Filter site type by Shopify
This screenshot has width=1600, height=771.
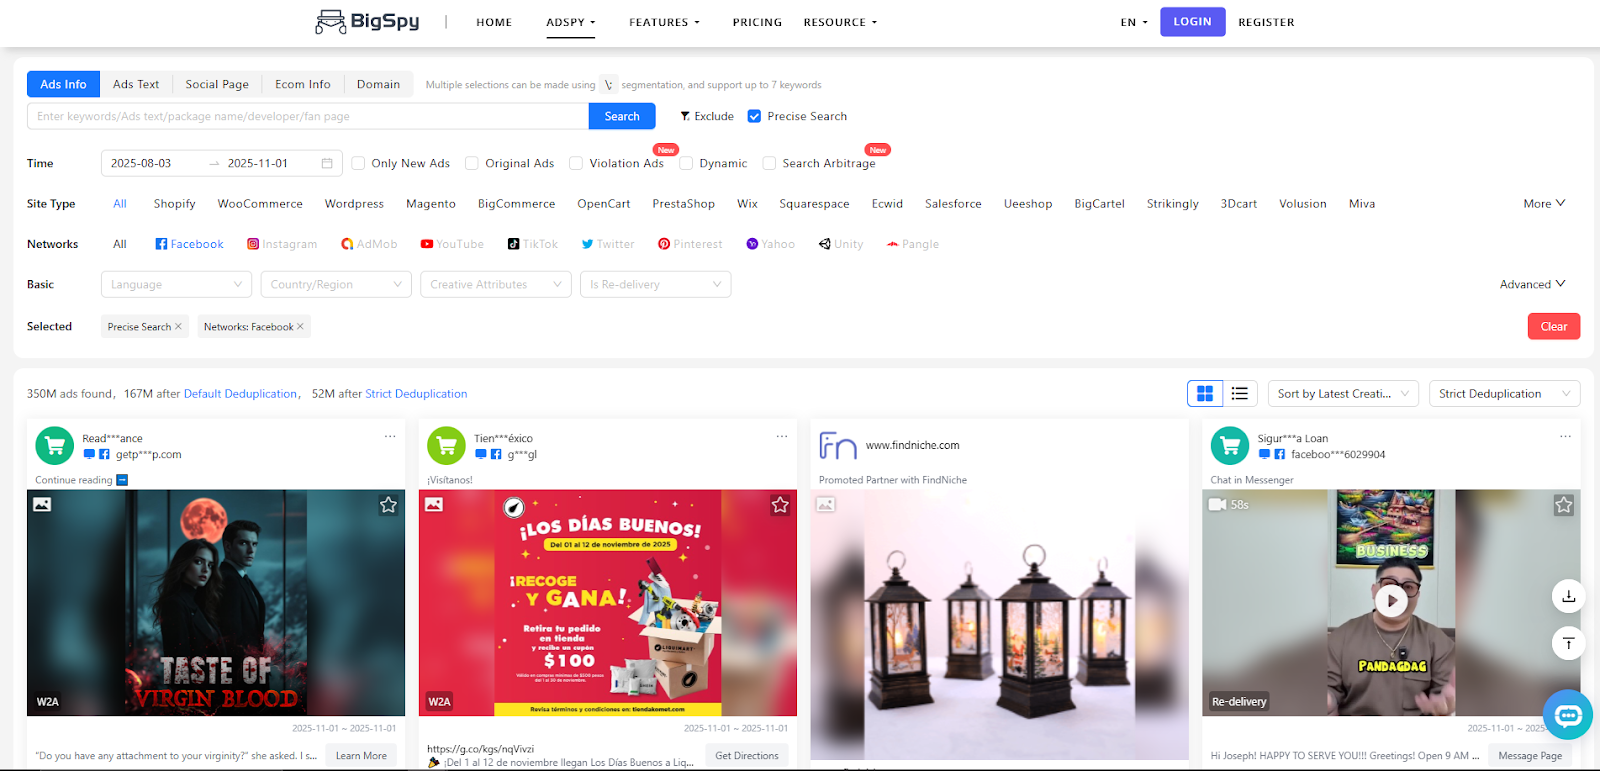pyautogui.click(x=174, y=204)
